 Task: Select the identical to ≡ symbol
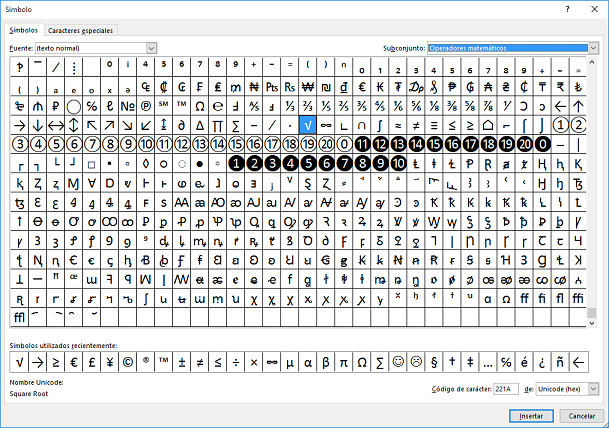pos(434,125)
